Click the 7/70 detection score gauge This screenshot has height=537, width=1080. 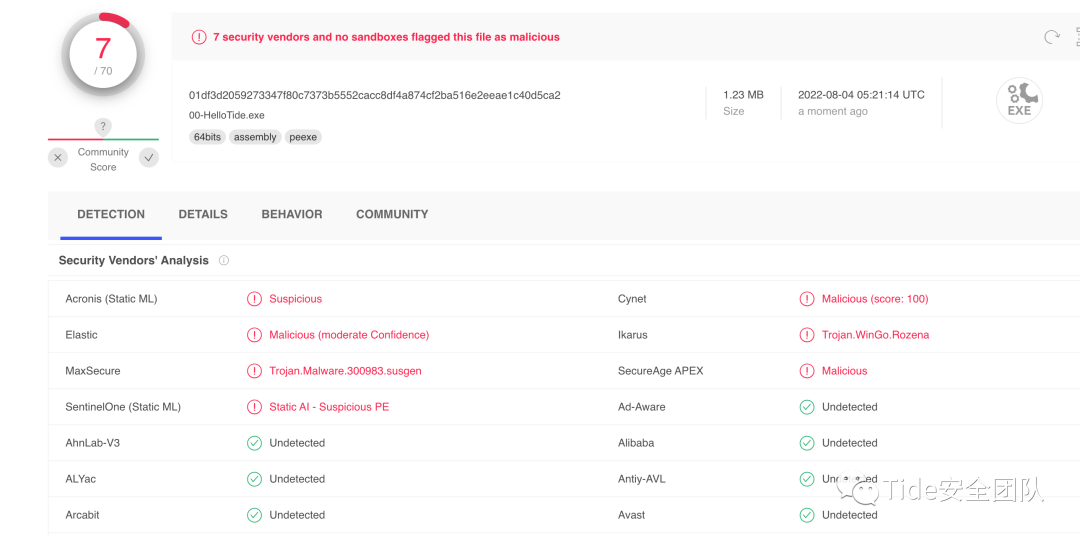(103, 54)
